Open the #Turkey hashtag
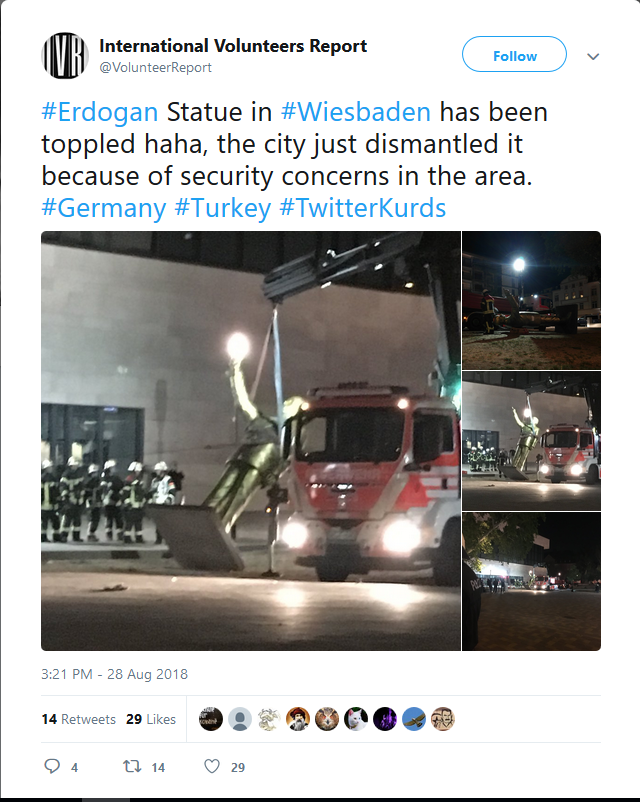 [x=223, y=208]
